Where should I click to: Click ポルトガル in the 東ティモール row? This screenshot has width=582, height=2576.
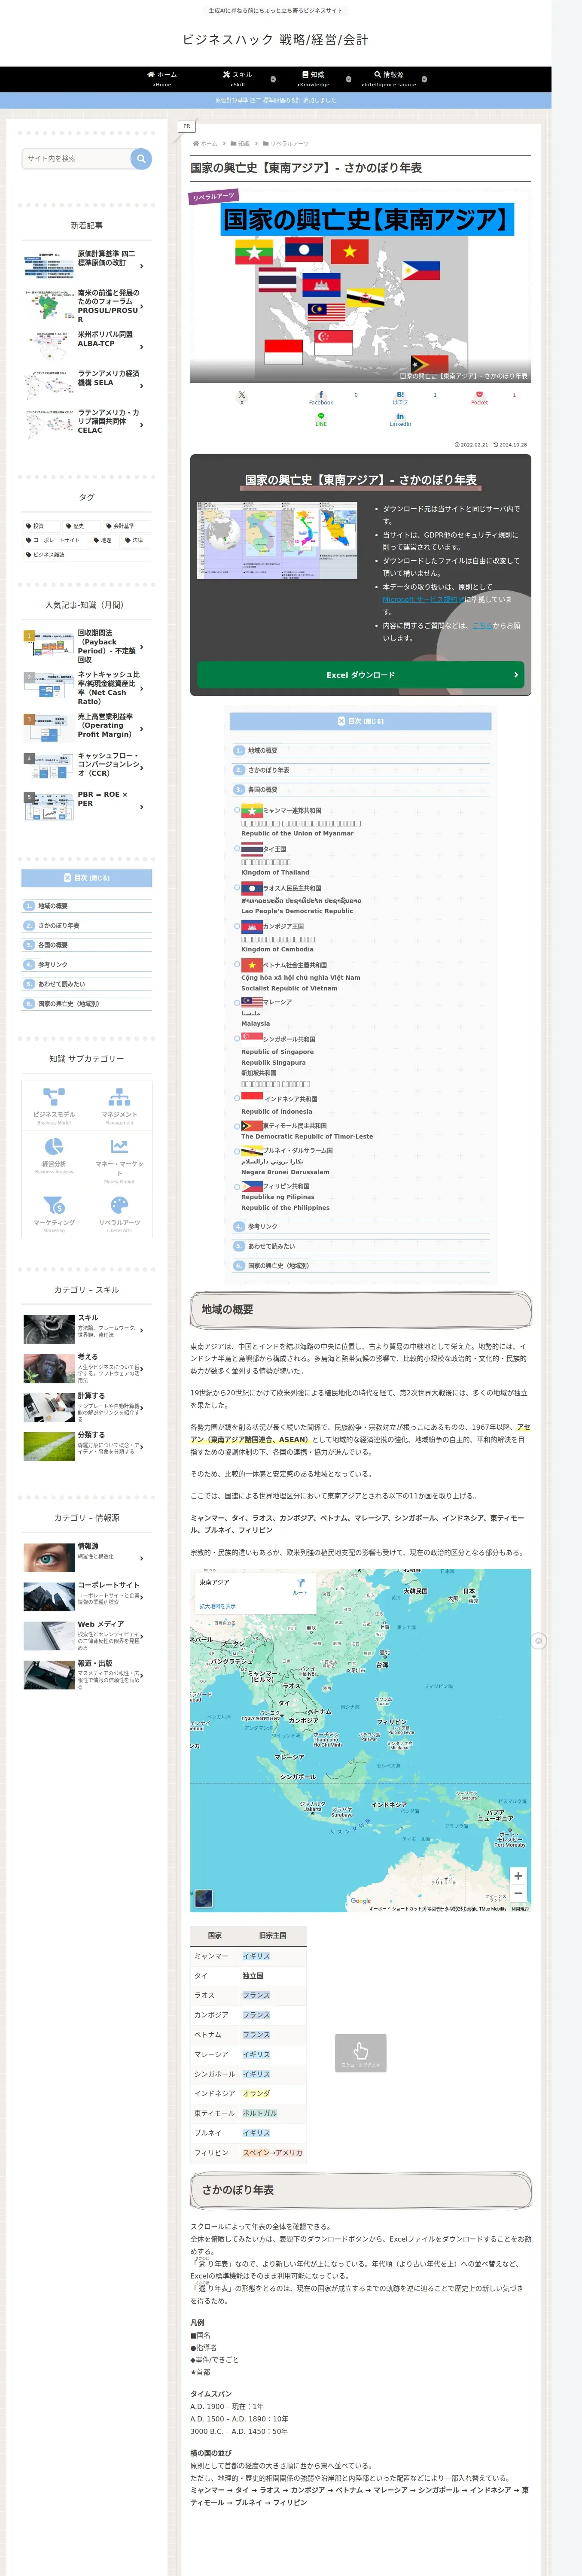pos(260,2113)
